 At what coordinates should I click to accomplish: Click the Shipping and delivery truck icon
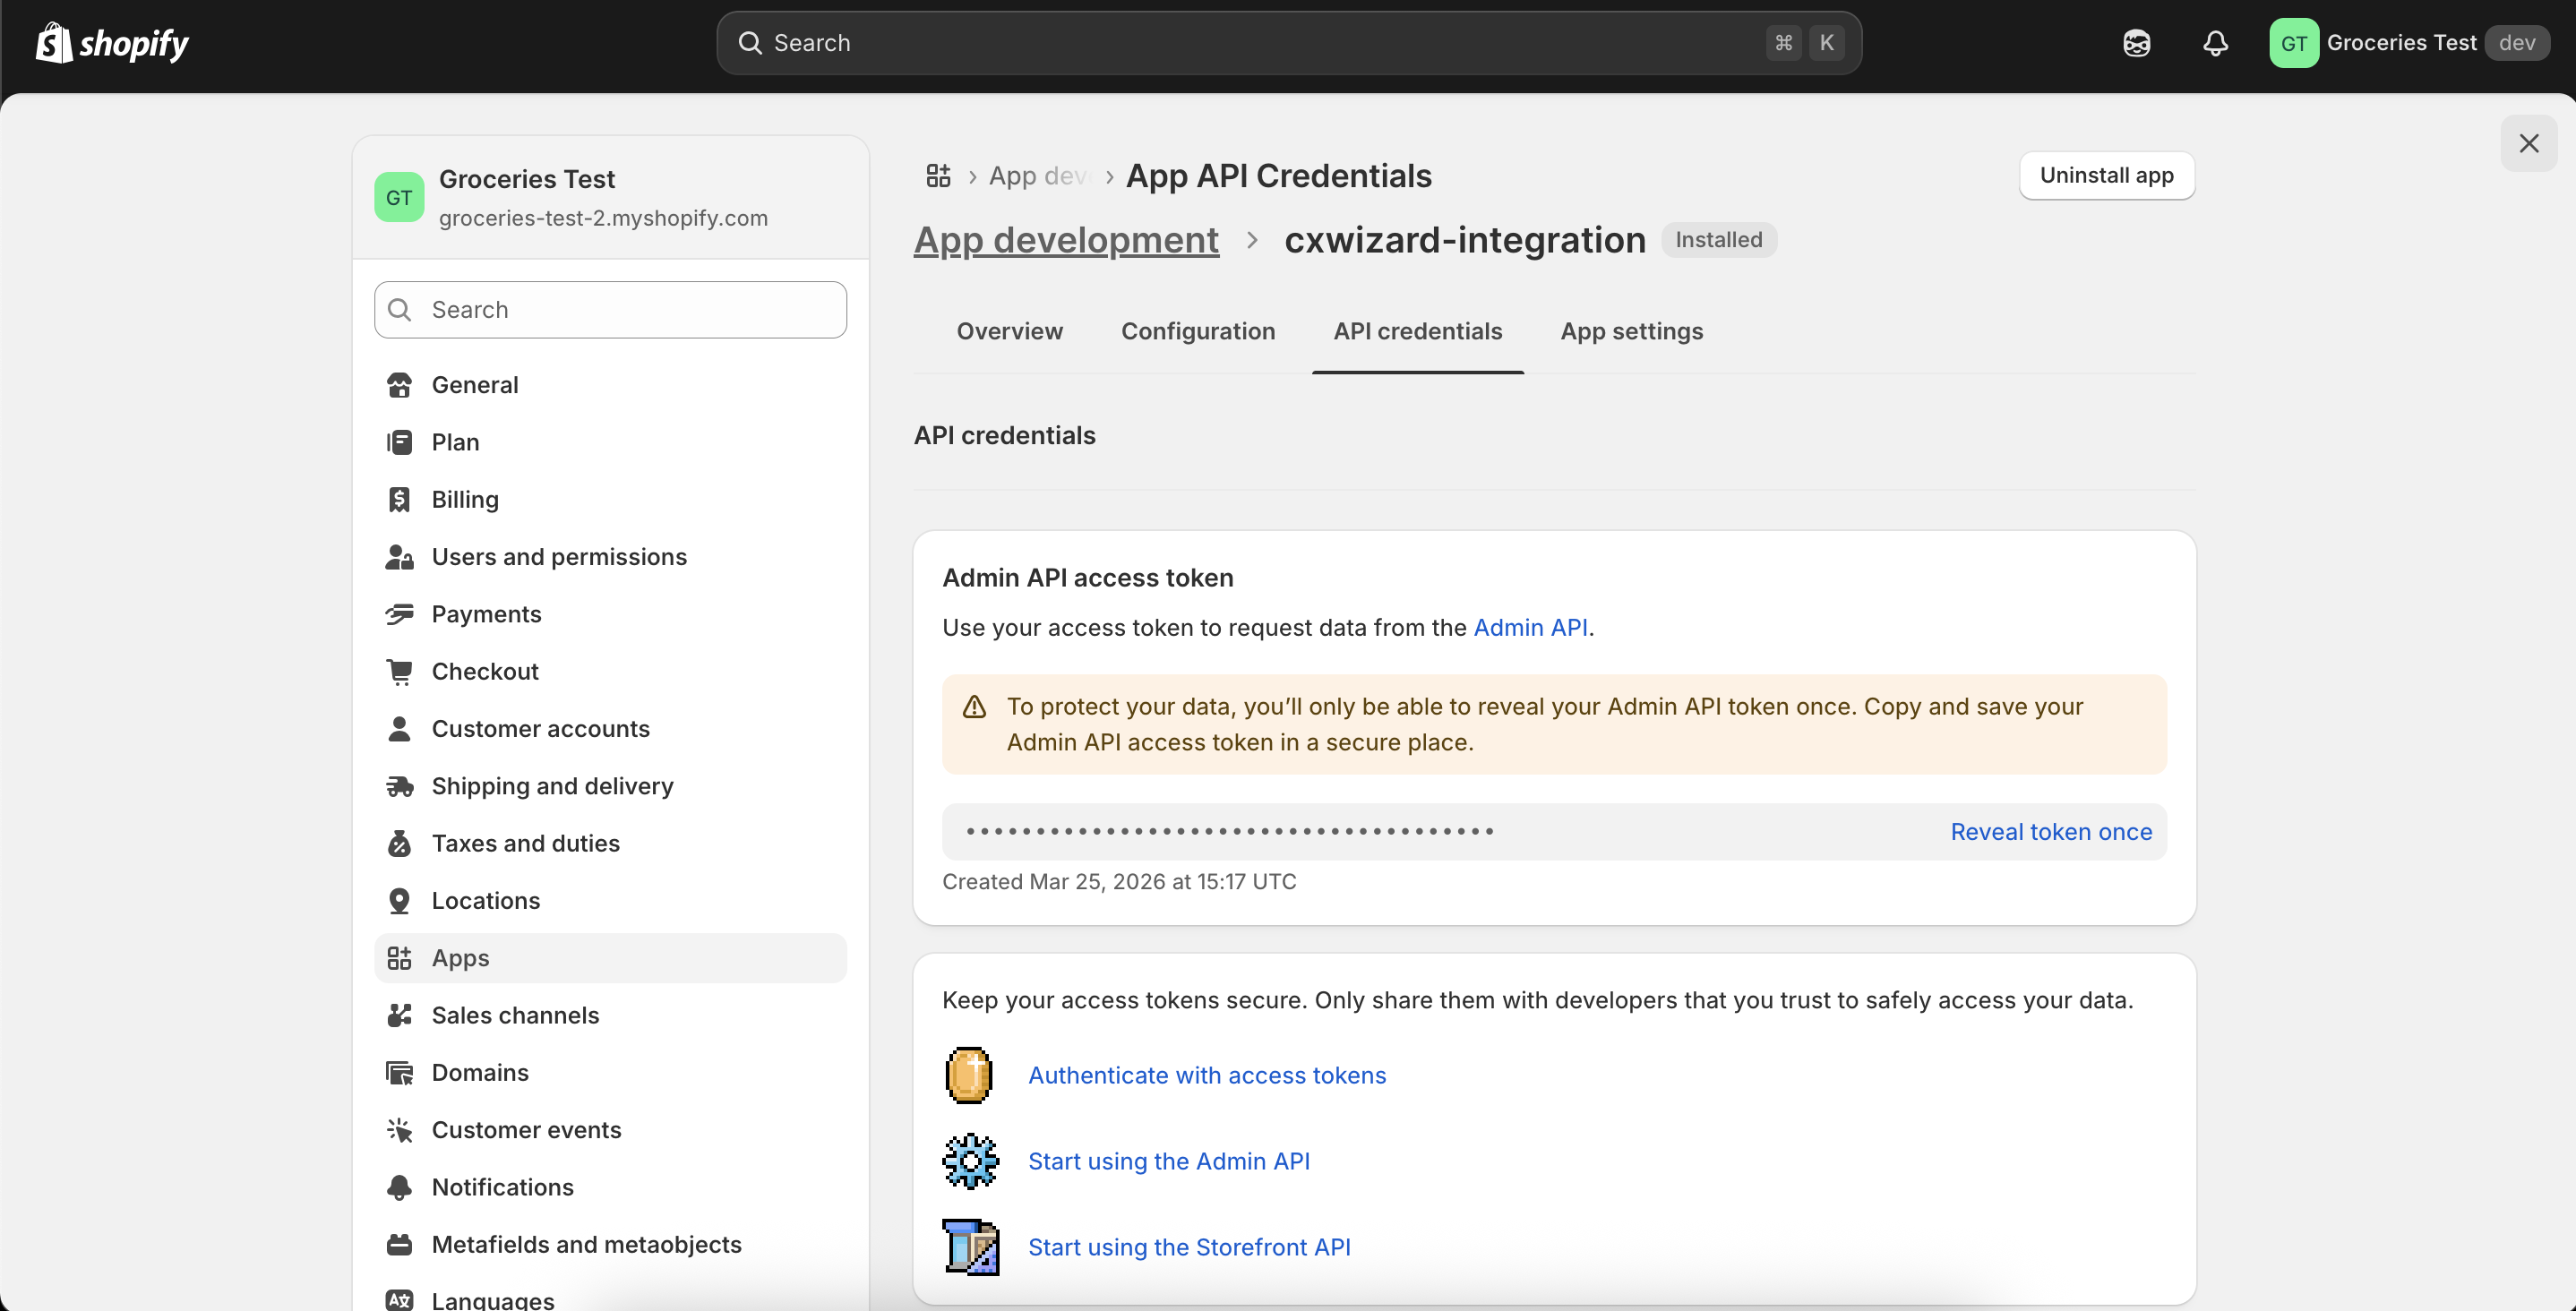[400, 786]
